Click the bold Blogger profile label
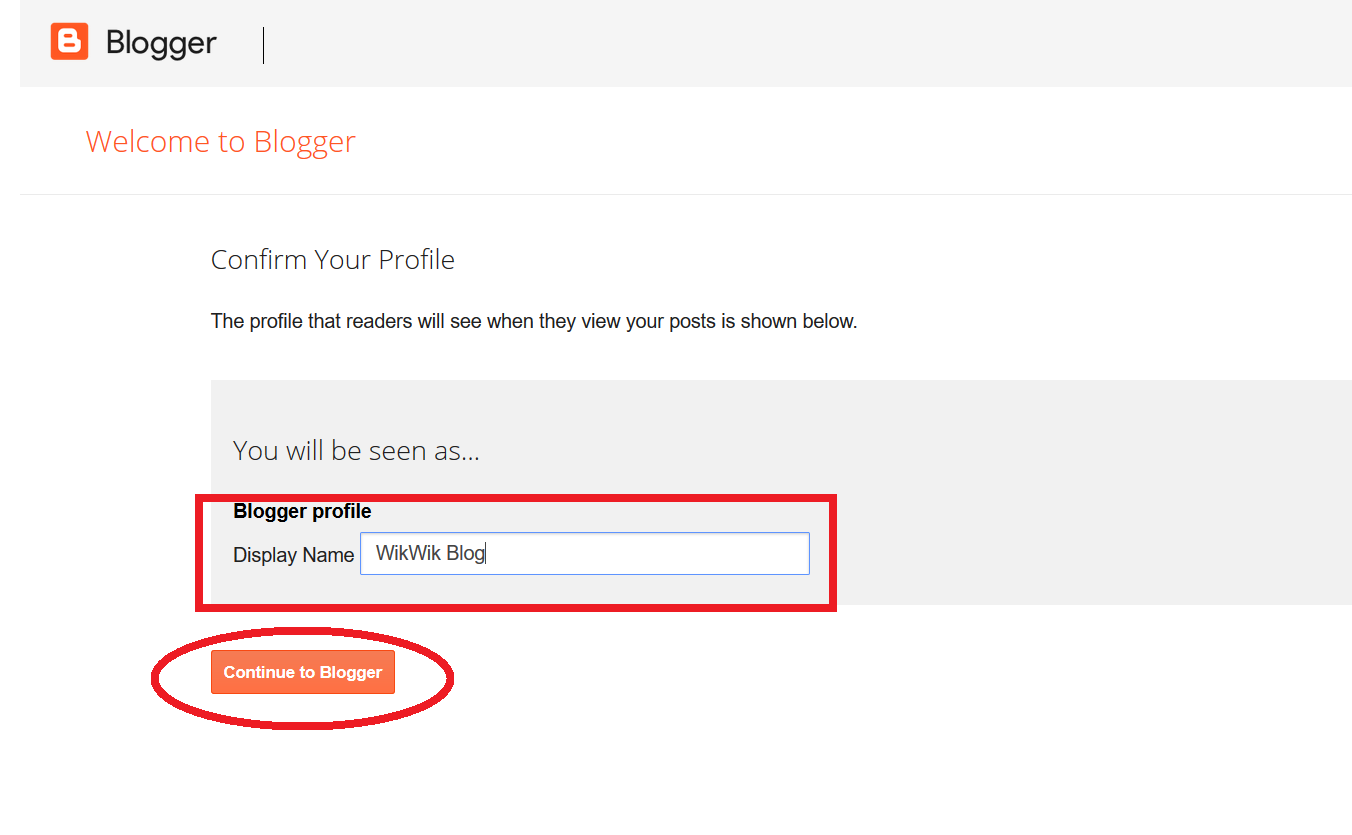Screen dimensions: 1352x835 point(302,511)
